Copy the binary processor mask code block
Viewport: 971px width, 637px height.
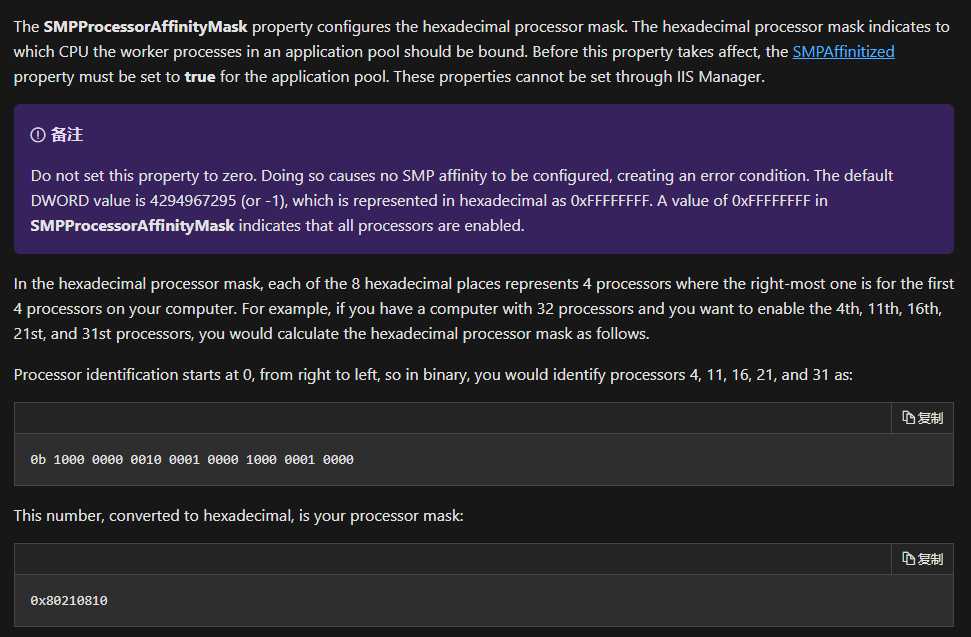tap(922, 418)
